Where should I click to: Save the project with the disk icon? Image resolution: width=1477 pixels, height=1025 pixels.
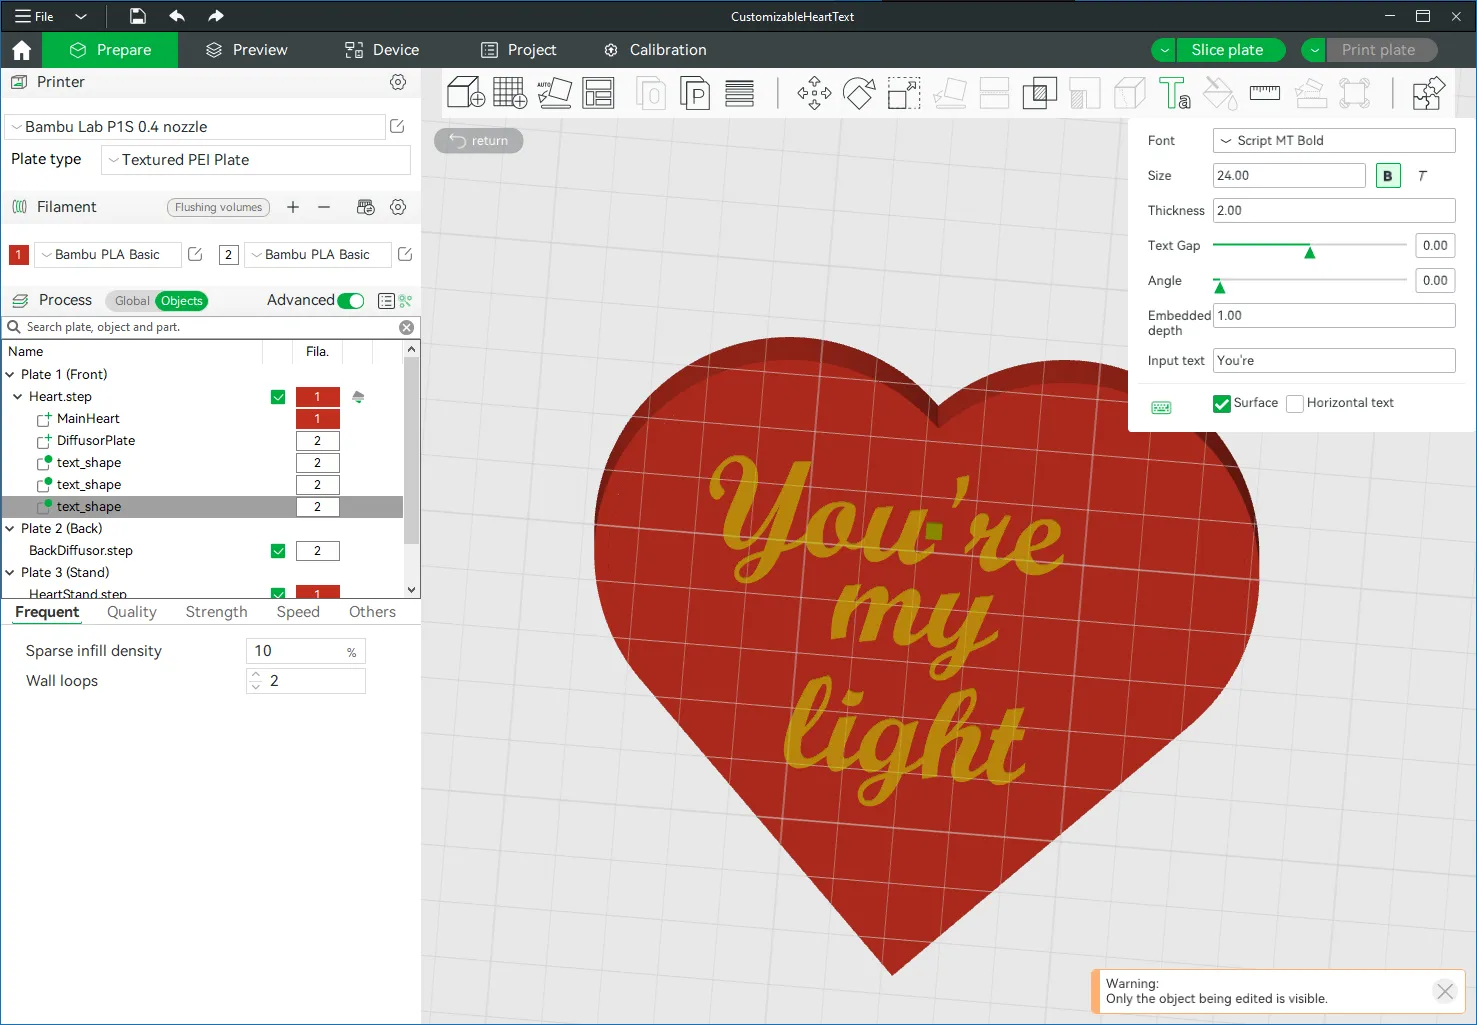[138, 16]
